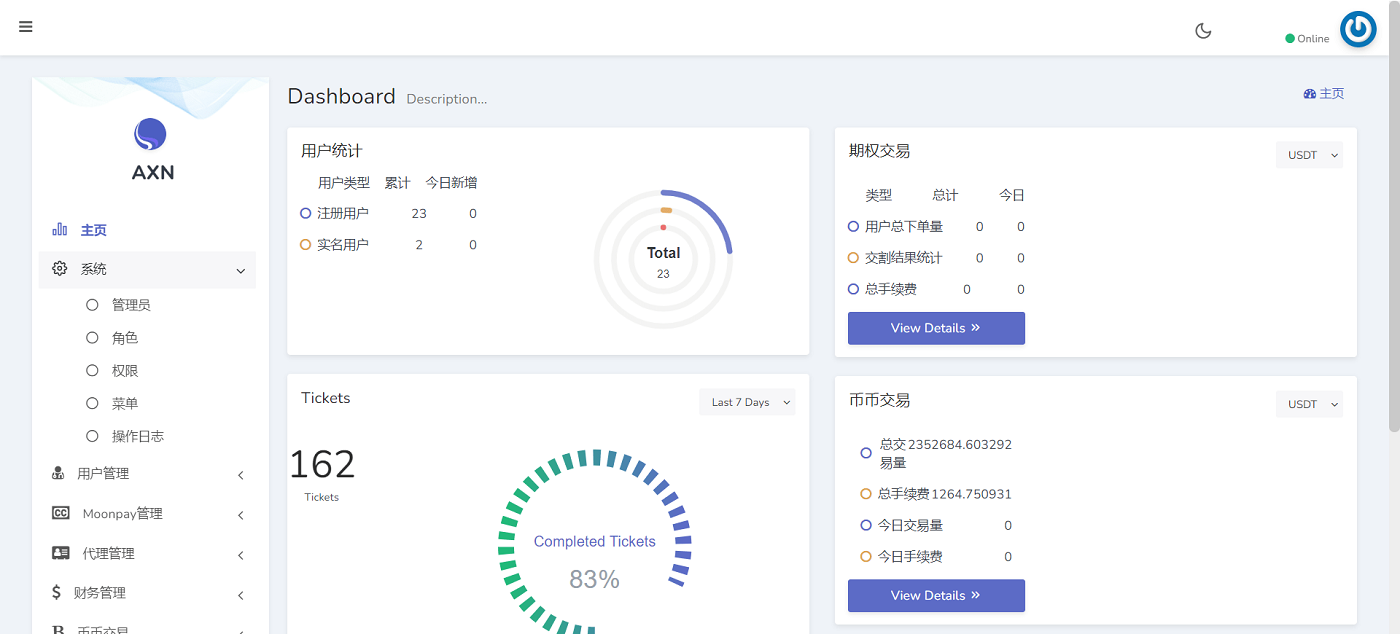Toggle dark mode moon icon
Screen dimensions: 1400x634
click(1203, 31)
